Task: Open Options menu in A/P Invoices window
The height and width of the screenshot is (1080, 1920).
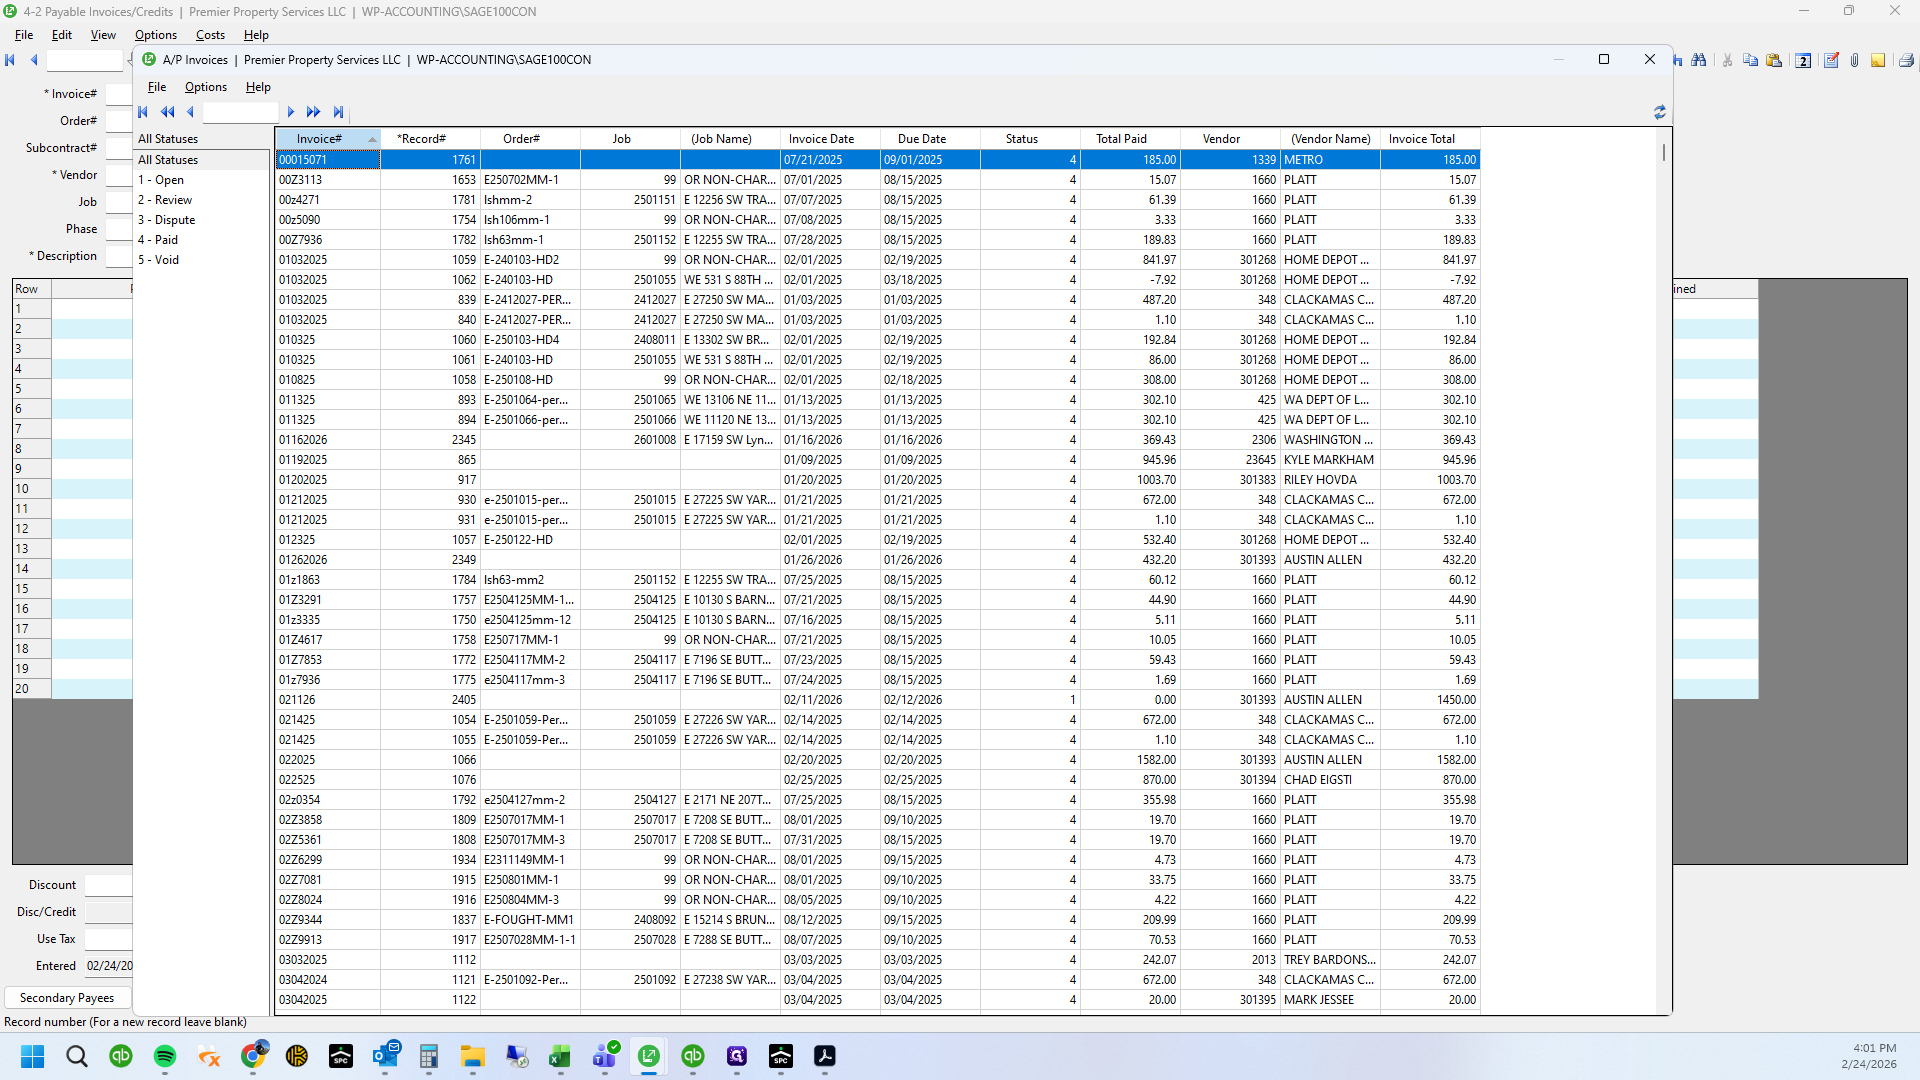Action: 205,87
